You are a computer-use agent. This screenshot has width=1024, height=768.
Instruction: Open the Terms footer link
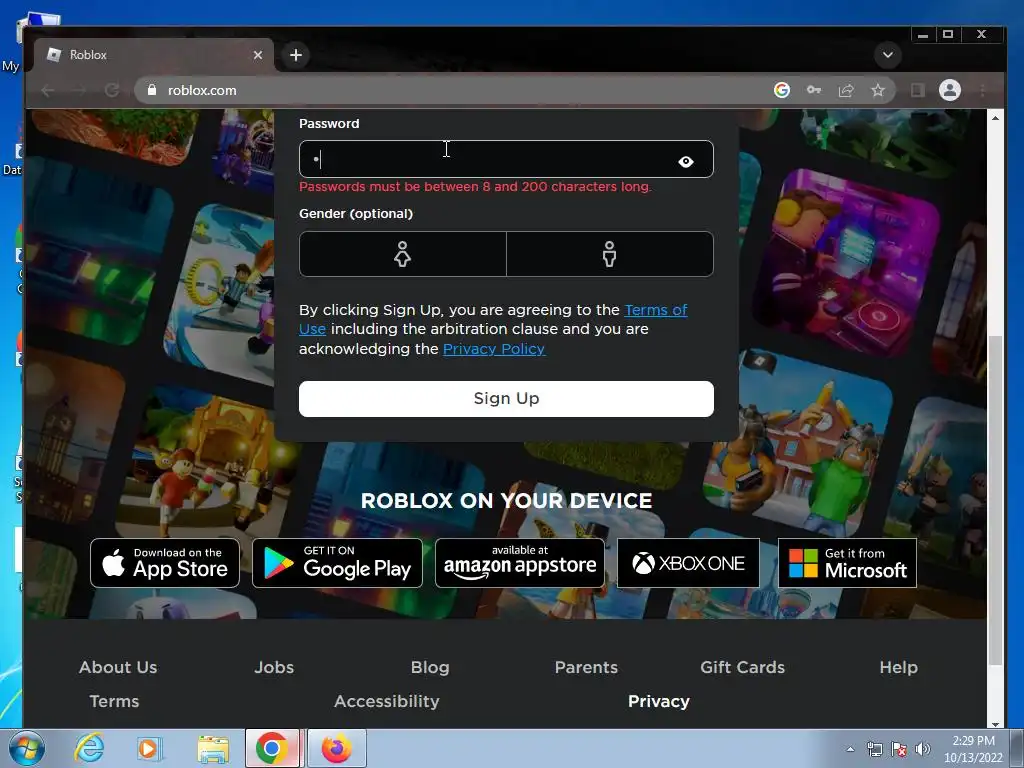pos(114,701)
